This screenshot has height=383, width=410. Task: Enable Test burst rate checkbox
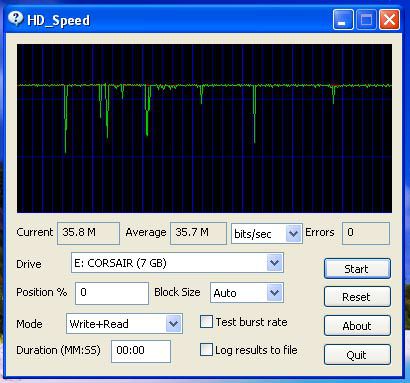click(x=206, y=322)
